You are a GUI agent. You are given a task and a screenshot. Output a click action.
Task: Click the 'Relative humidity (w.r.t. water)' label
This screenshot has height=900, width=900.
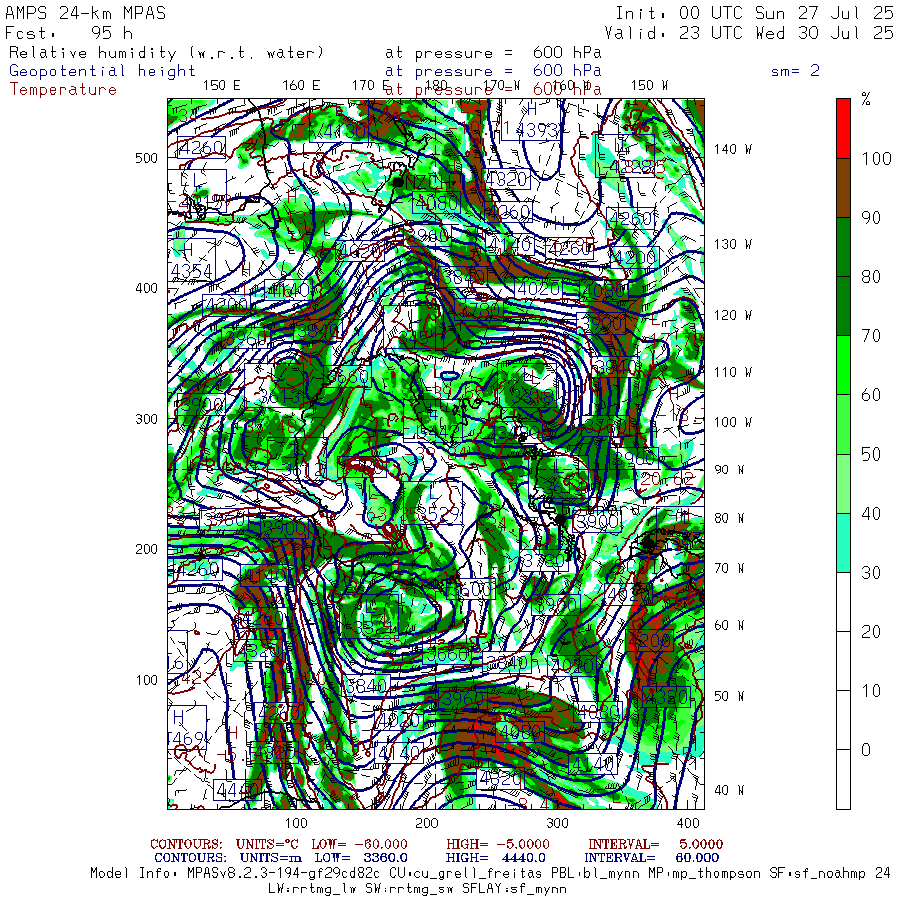point(166,53)
